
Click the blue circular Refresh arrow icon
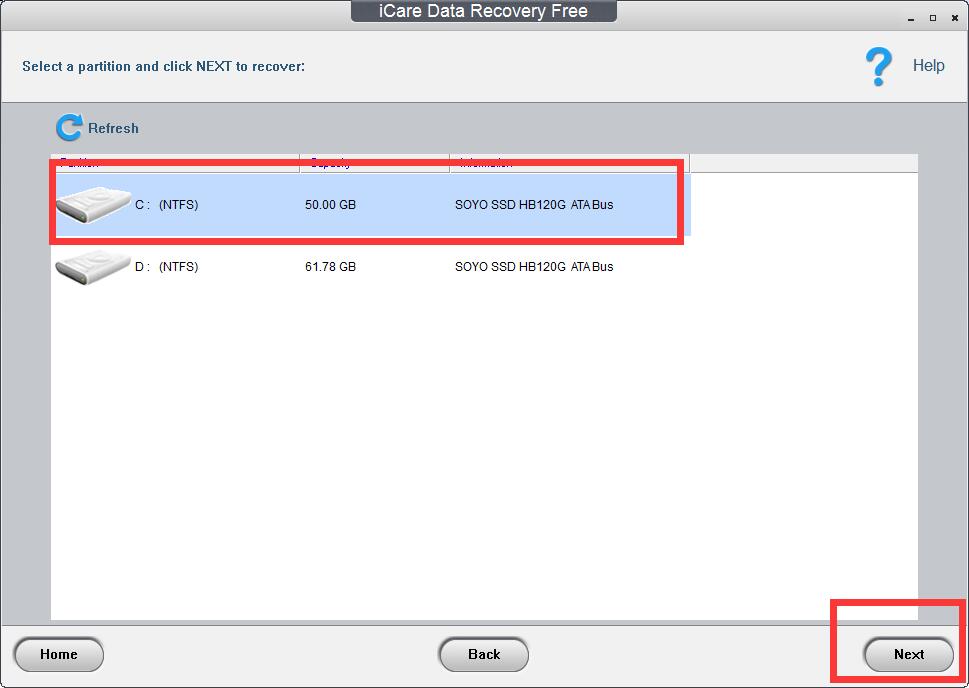pos(69,127)
